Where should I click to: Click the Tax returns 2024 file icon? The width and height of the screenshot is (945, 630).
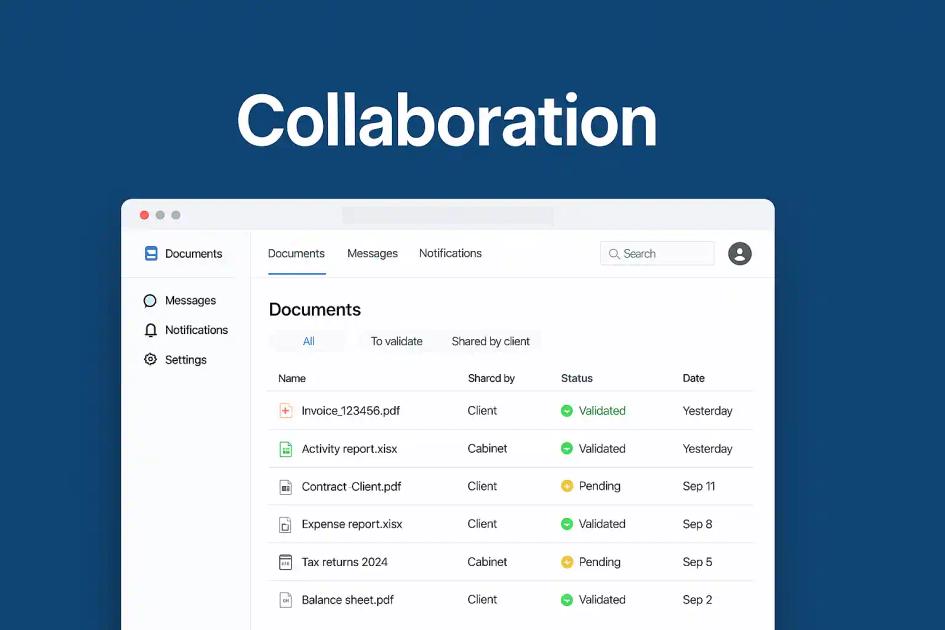click(x=286, y=562)
